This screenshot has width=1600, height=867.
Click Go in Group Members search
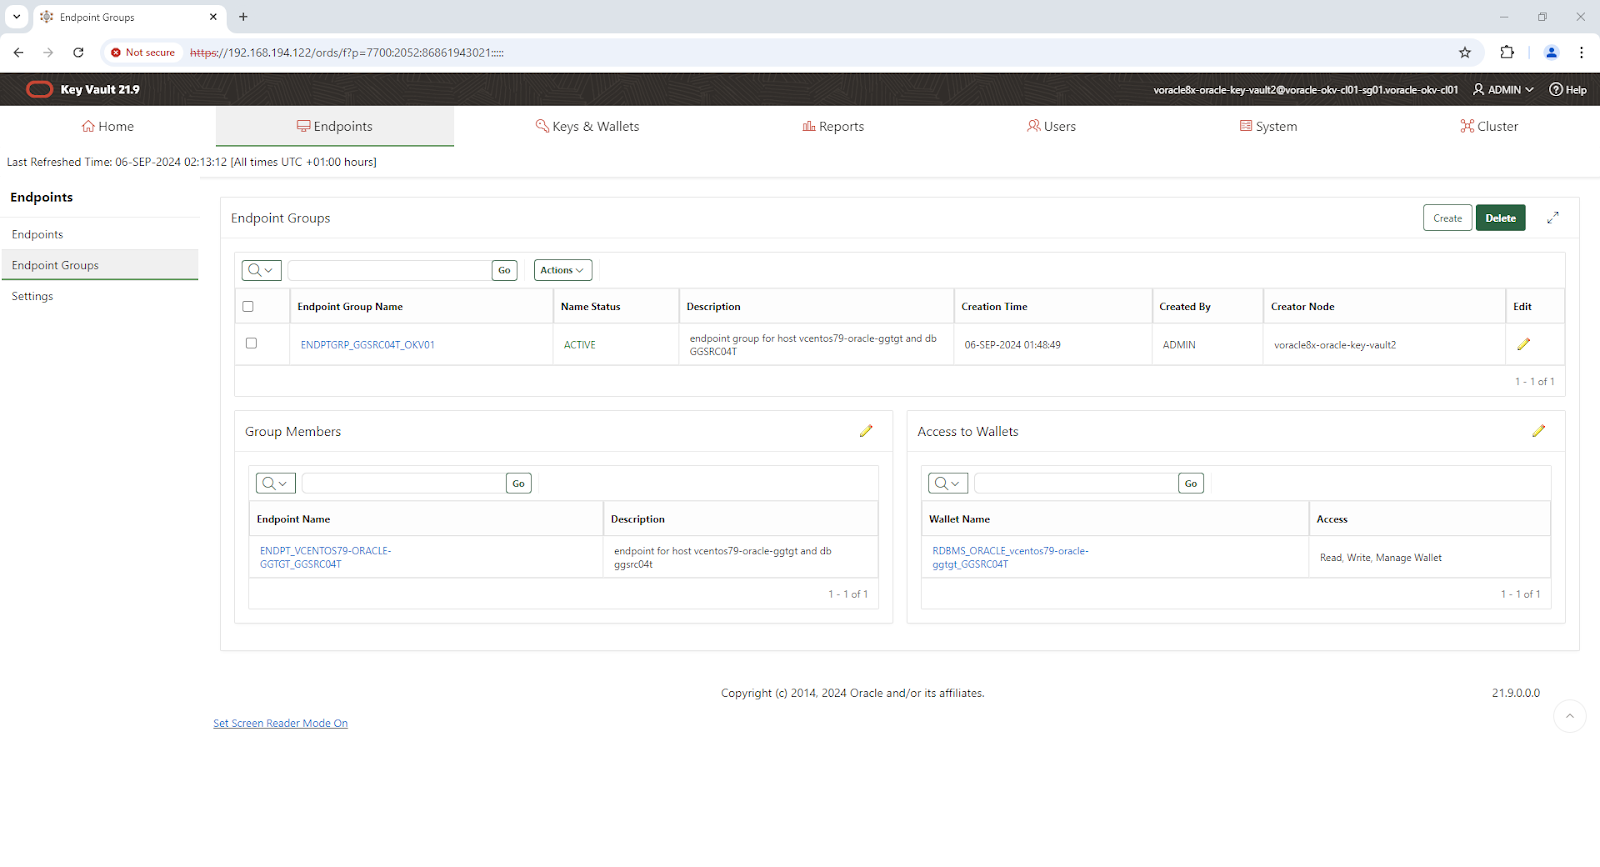[518, 483]
